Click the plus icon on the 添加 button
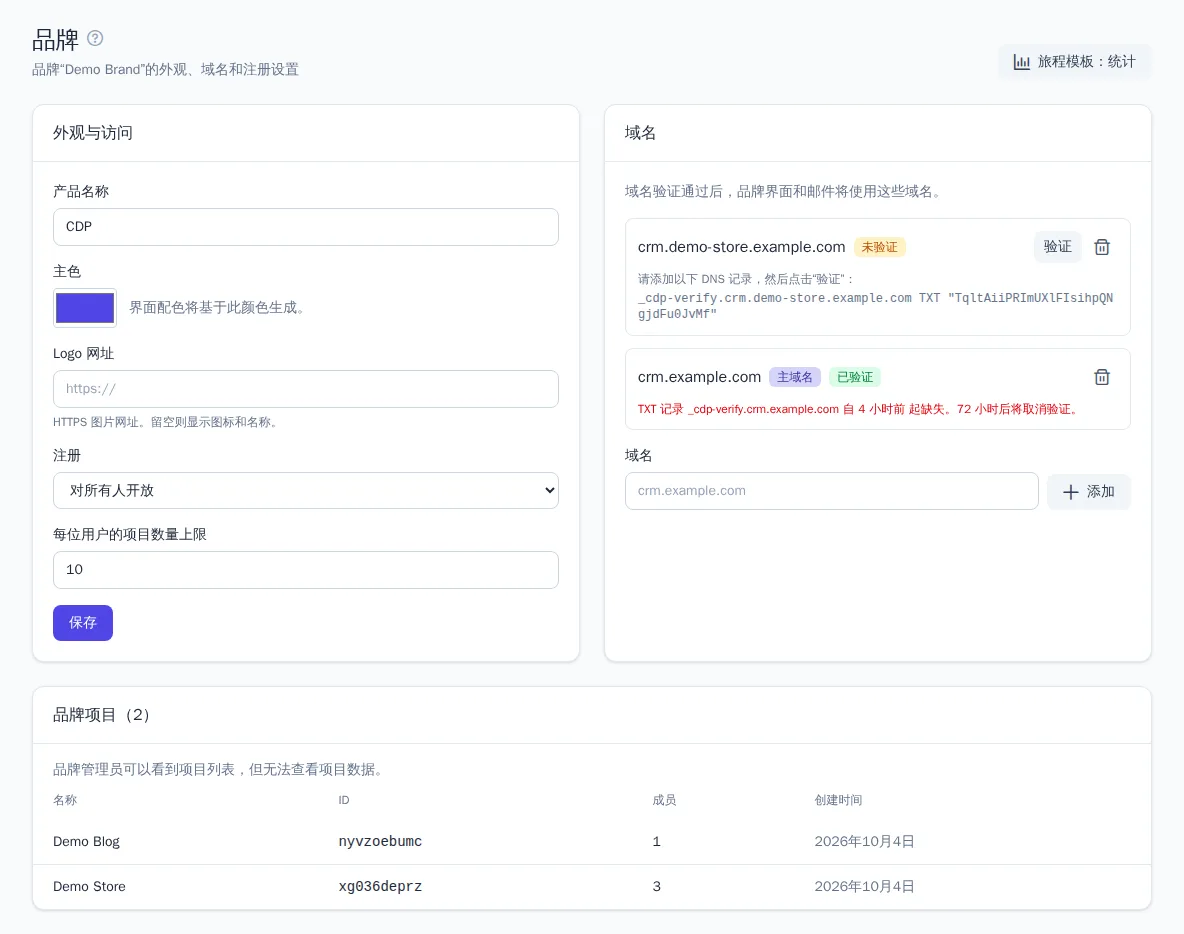This screenshot has height=934, width=1184. [x=1071, y=492]
